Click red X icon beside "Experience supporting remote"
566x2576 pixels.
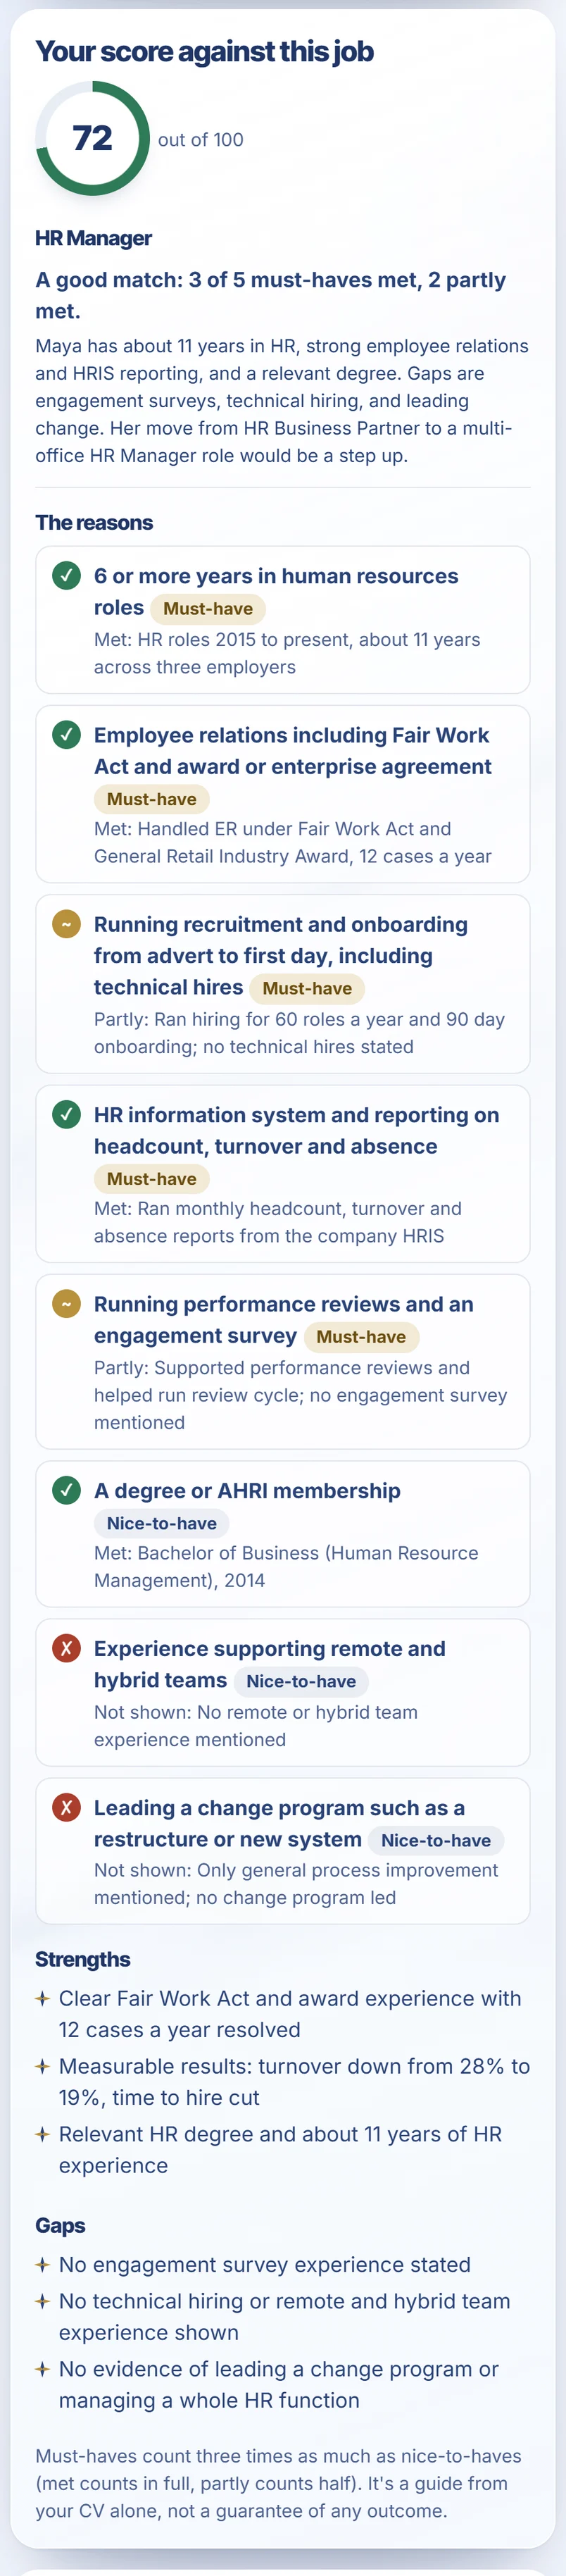pos(66,1648)
